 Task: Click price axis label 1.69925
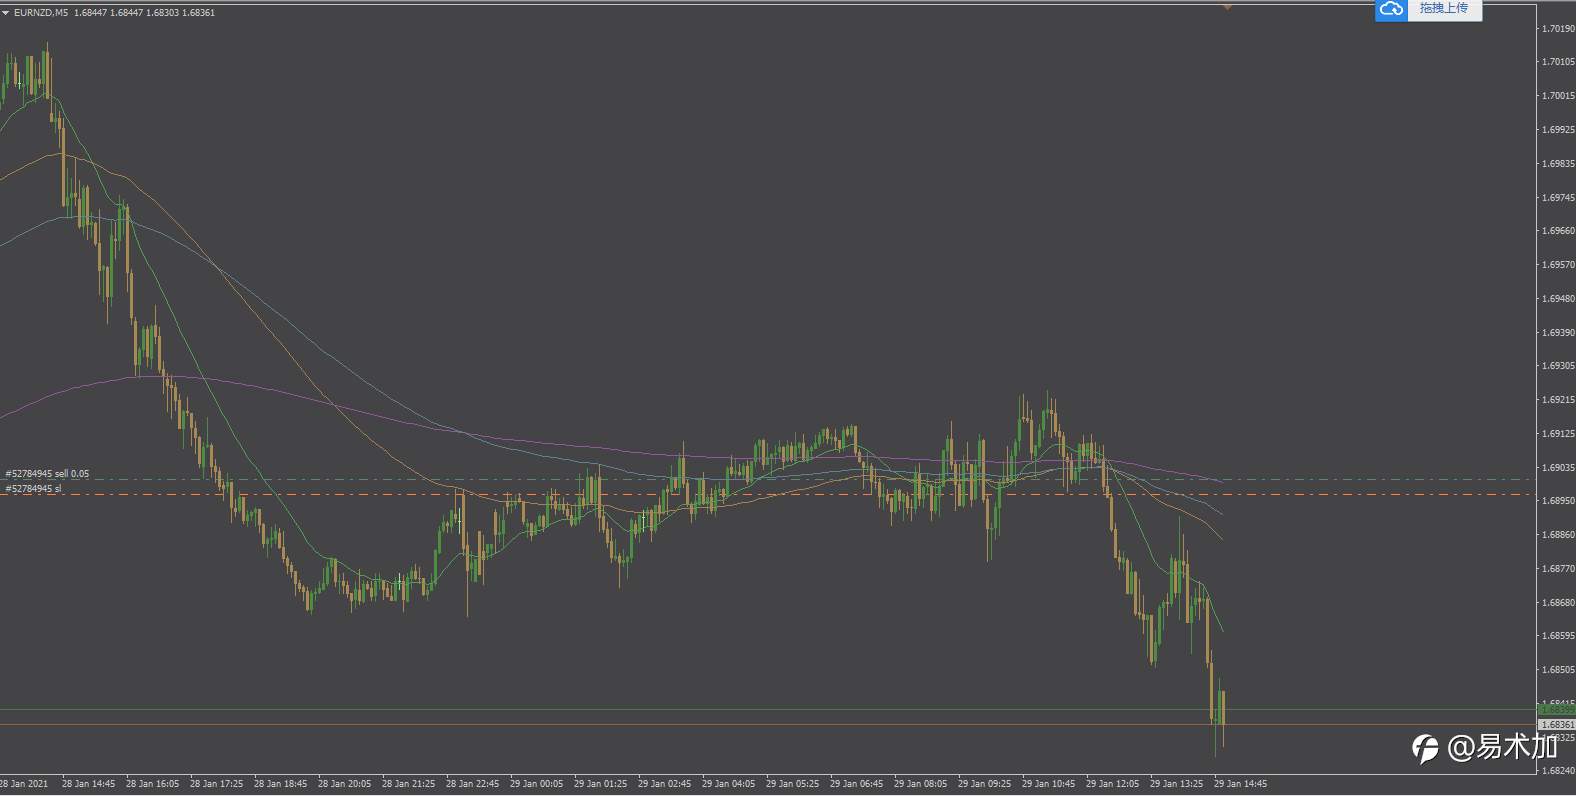click(1558, 130)
